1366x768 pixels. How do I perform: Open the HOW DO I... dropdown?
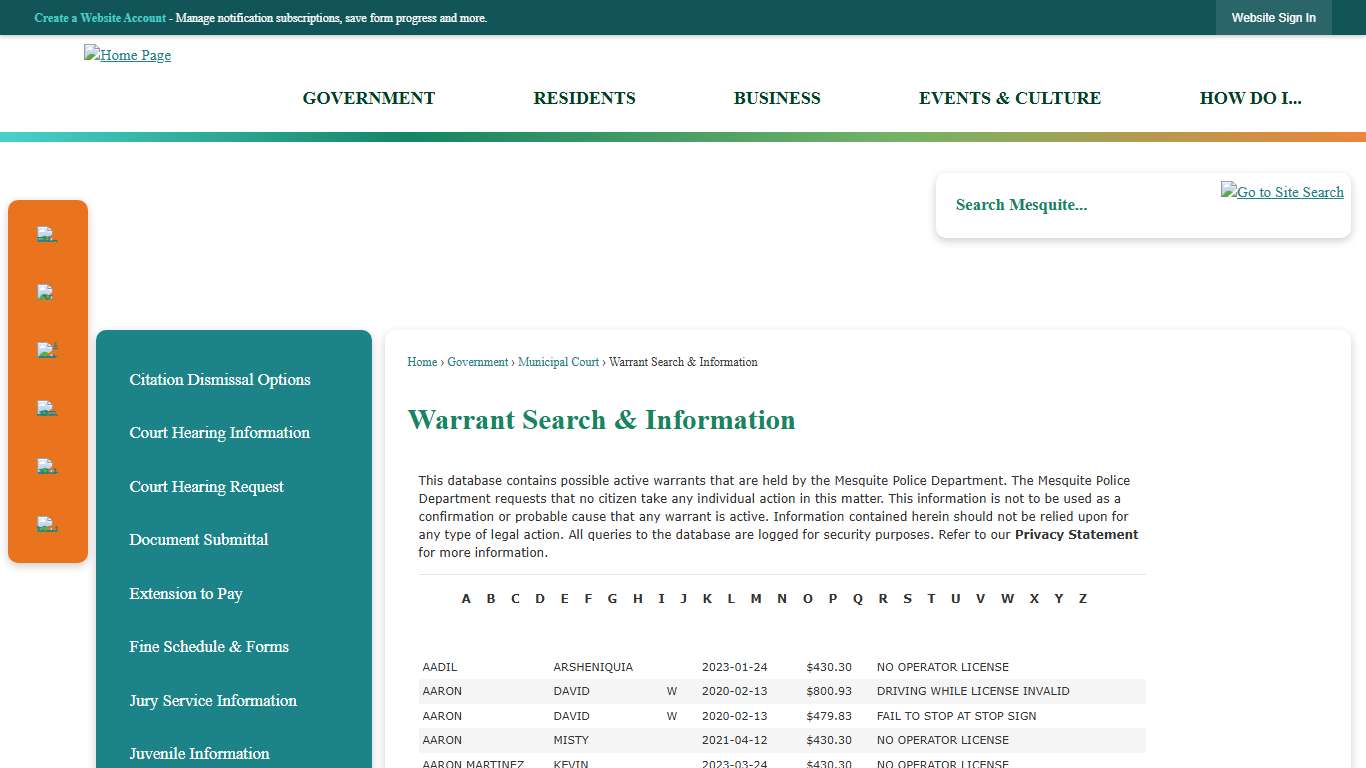coord(1251,98)
